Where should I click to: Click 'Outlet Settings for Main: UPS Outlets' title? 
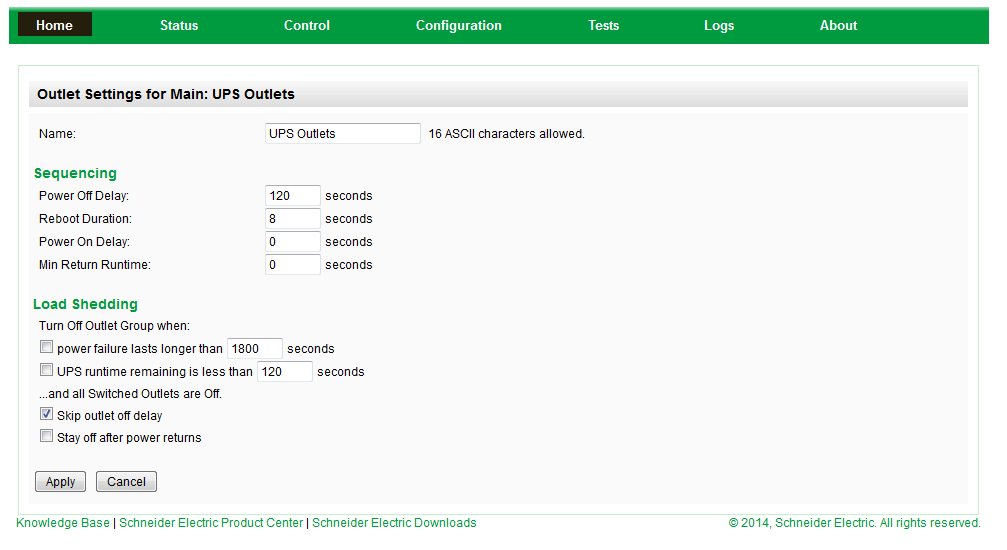pos(166,94)
